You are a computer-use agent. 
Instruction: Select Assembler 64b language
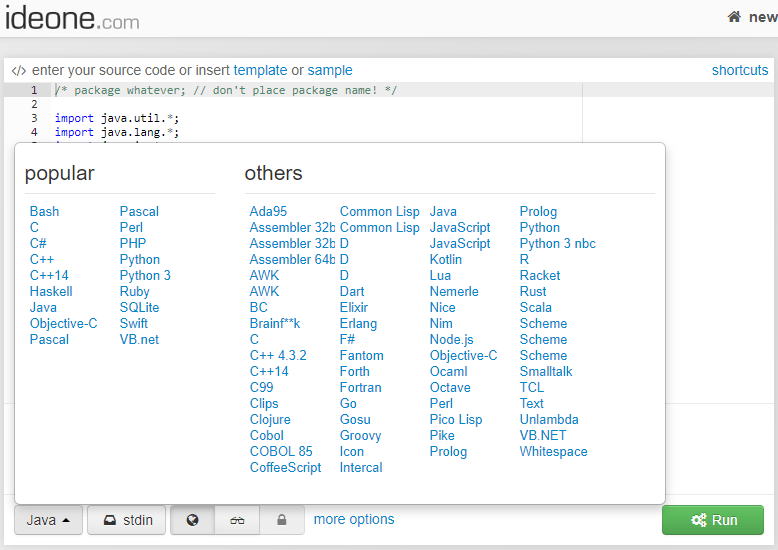tap(293, 259)
